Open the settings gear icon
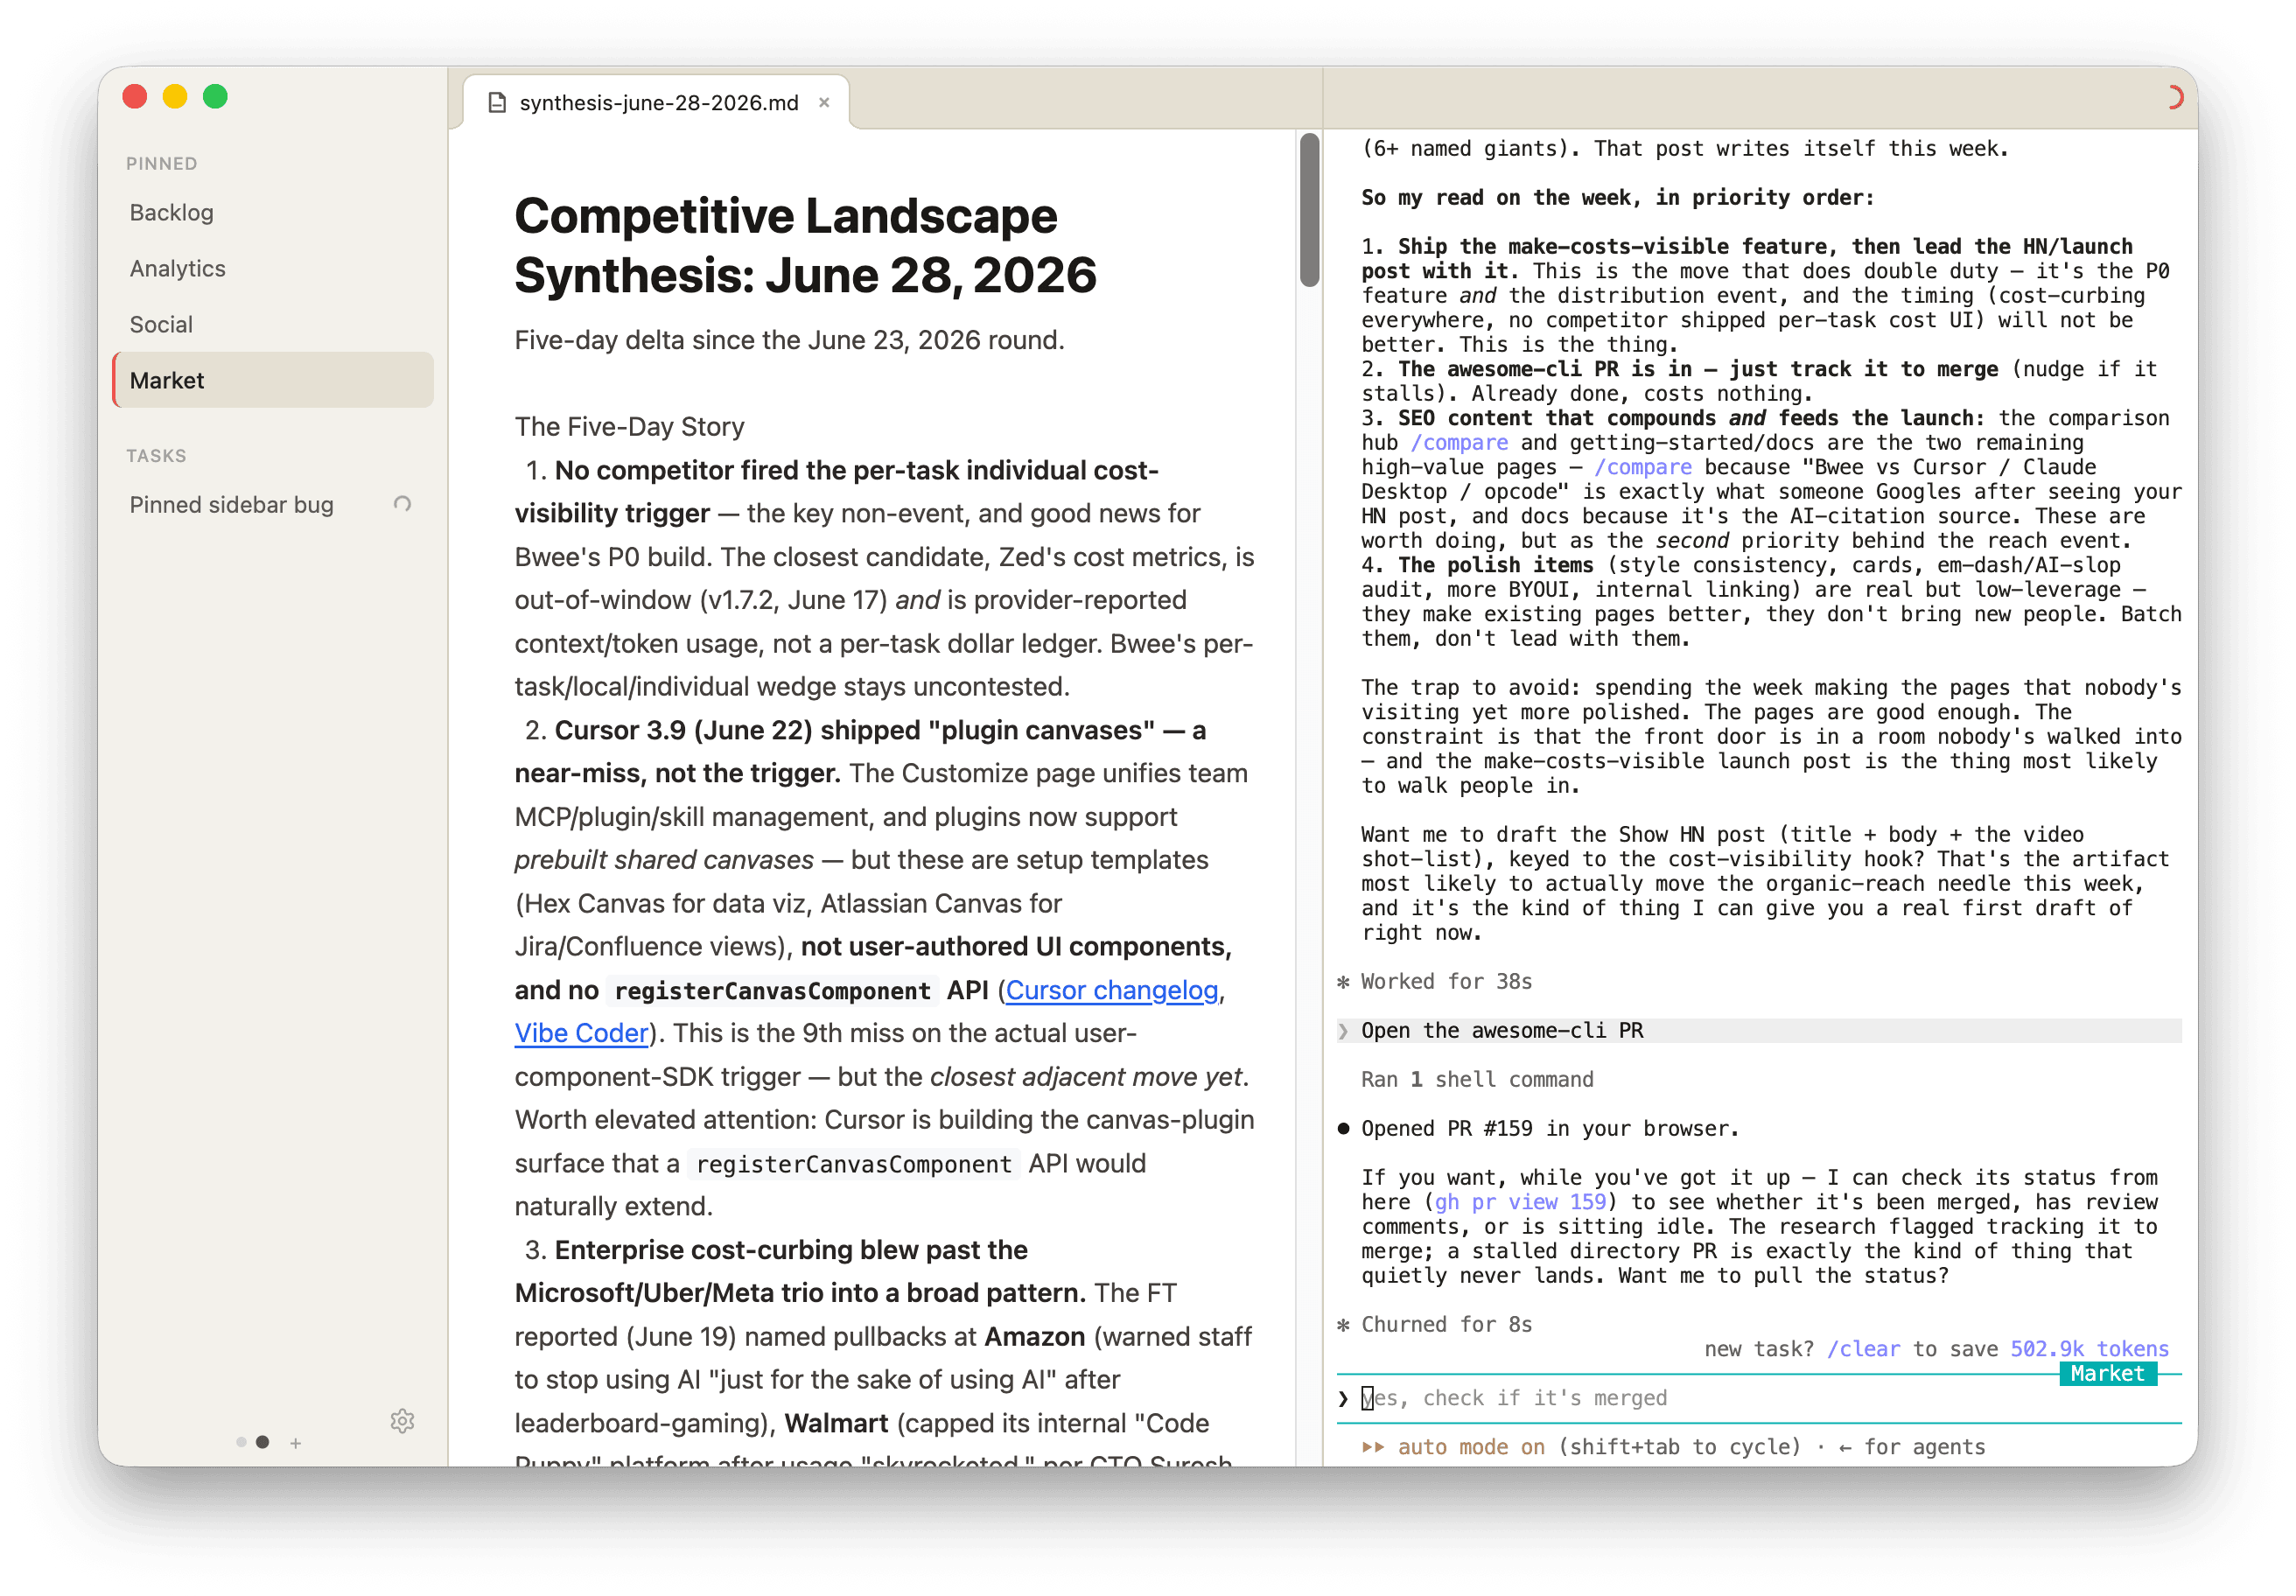The image size is (2296, 1596). coord(402,1421)
